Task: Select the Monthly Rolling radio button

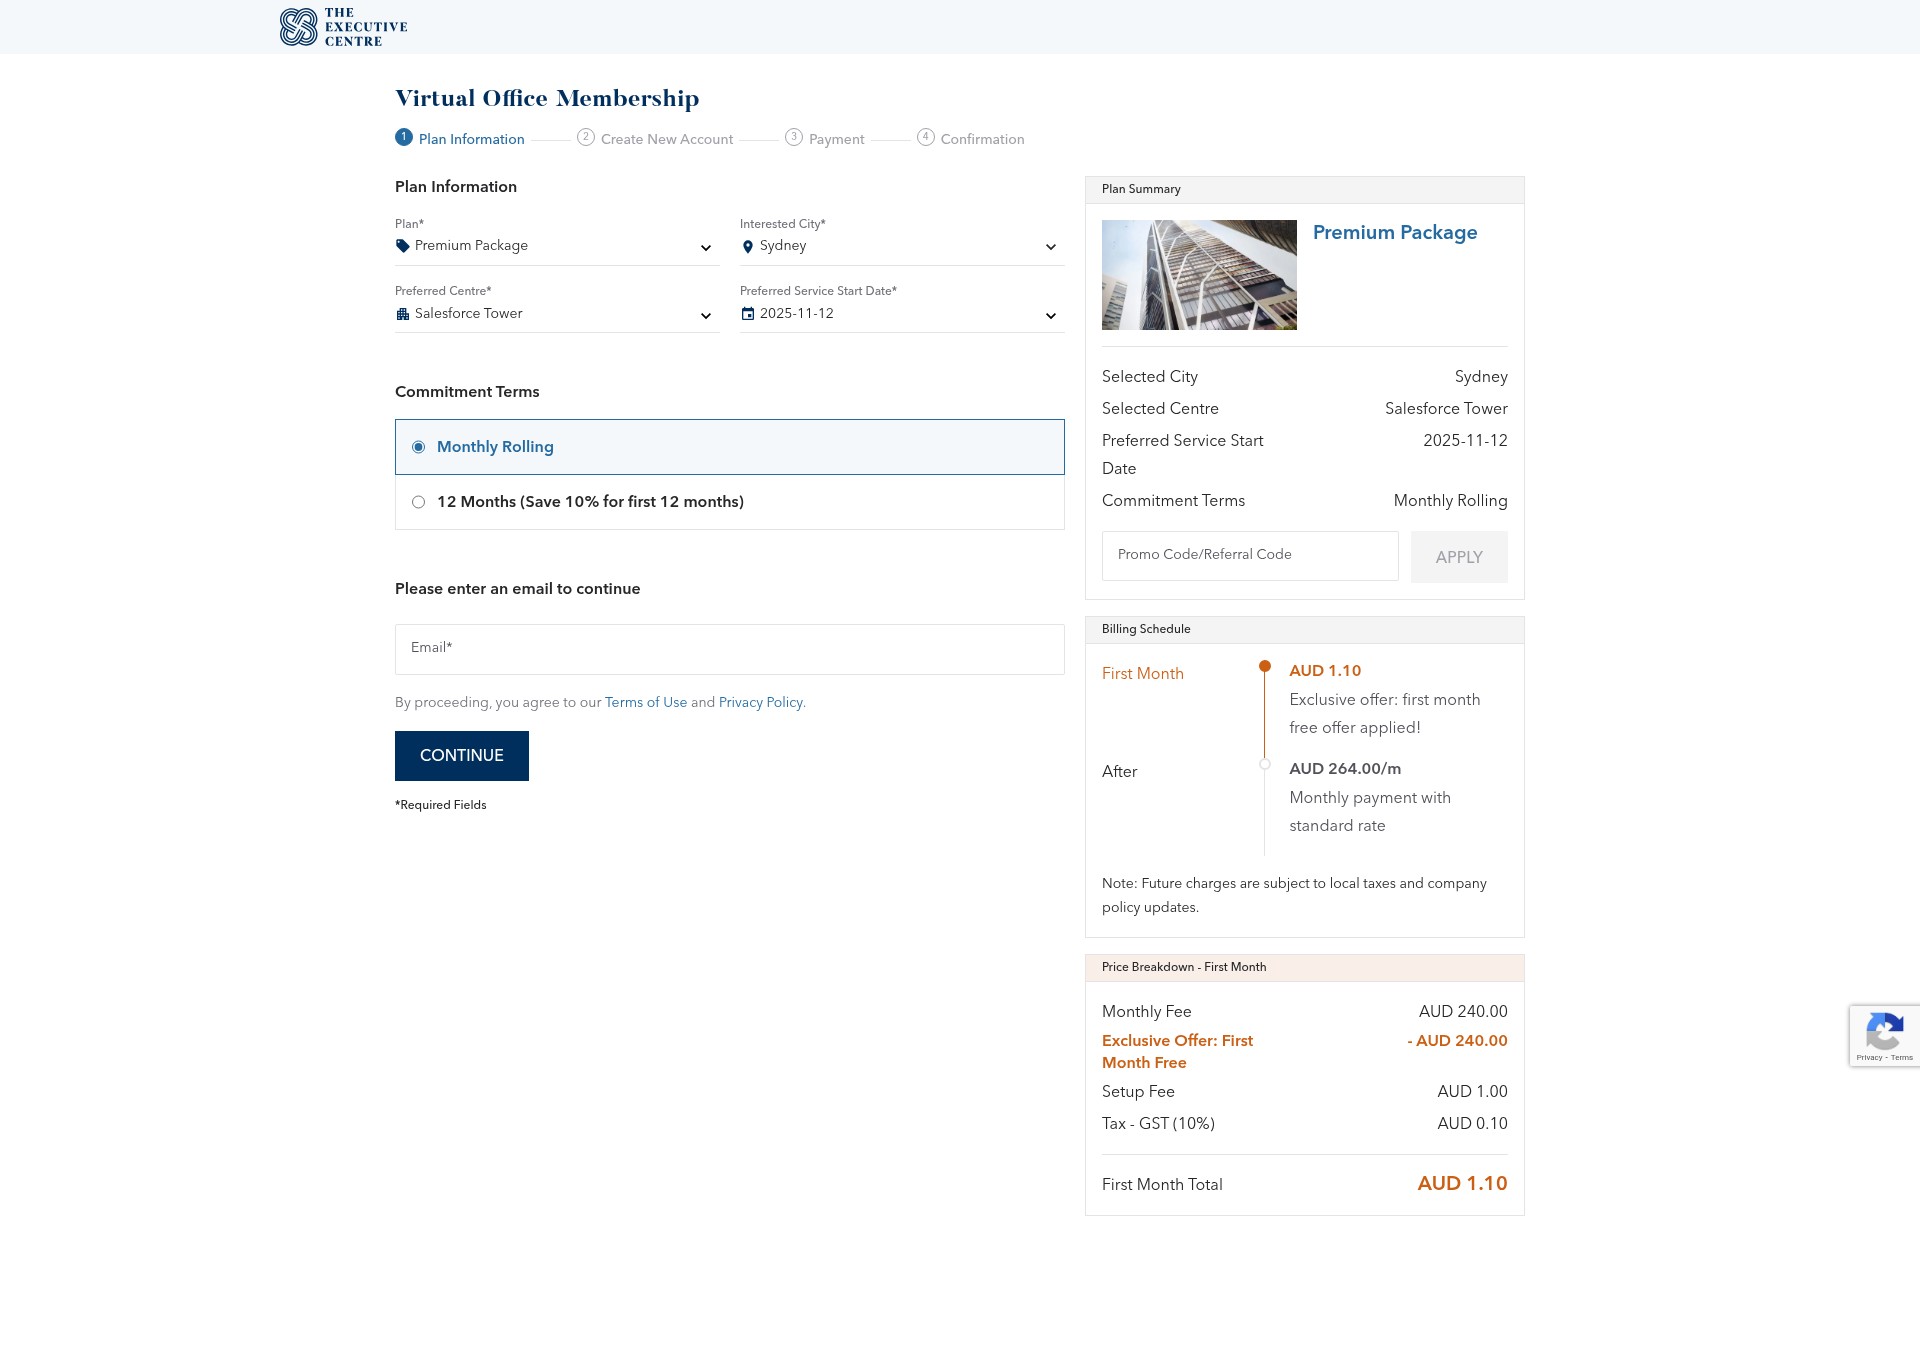Action: [419, 447]
